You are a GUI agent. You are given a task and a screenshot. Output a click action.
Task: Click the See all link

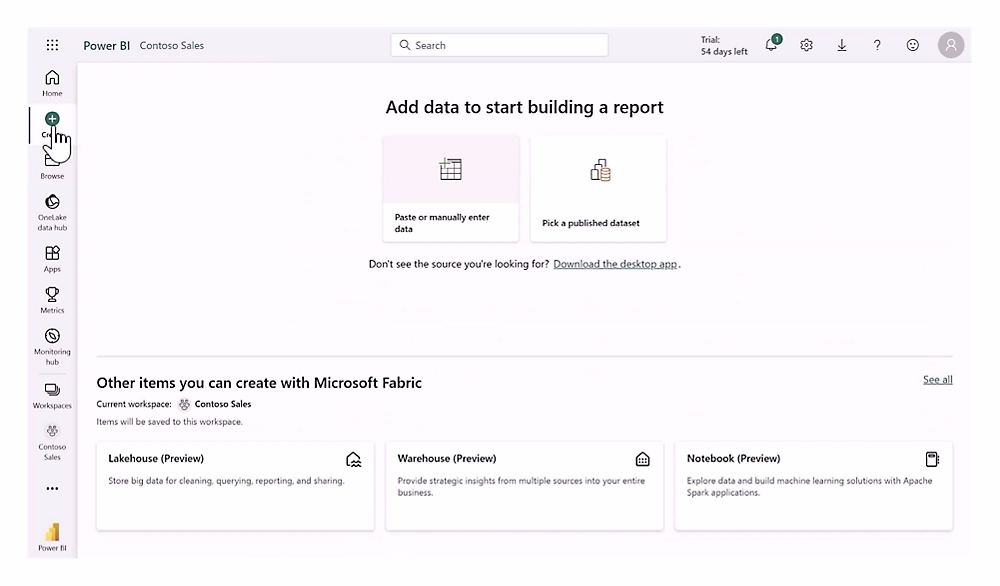[x=937, y=380]
